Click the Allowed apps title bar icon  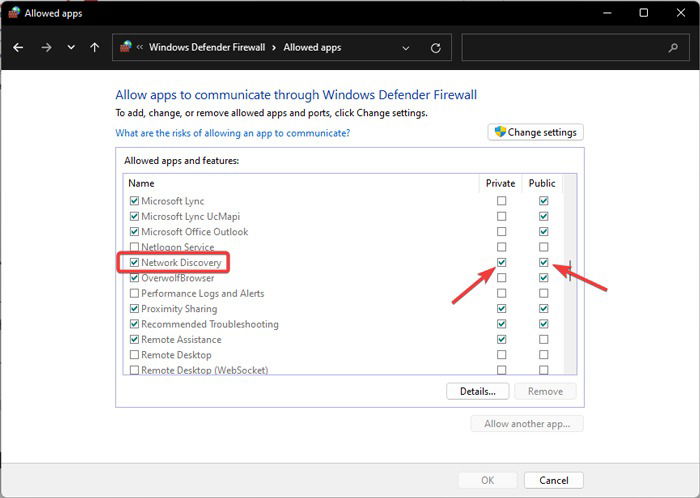[x=14, y=13]
